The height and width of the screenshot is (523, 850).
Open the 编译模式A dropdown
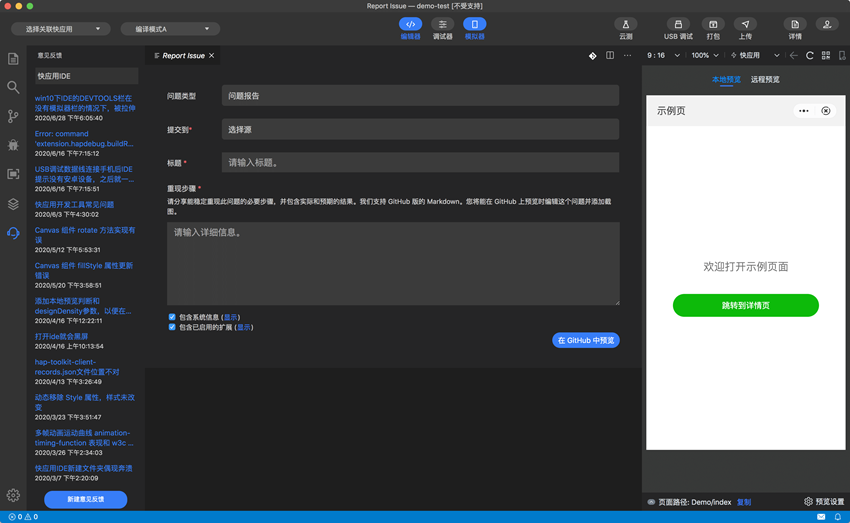pyautogui.click(x=170, y=29)
